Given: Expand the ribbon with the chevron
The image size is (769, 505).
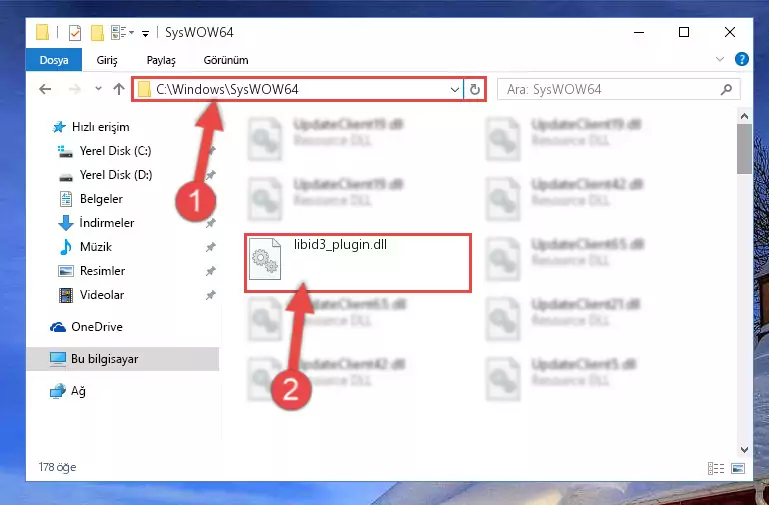Looking at the screenshot, I should click(719, 60).
